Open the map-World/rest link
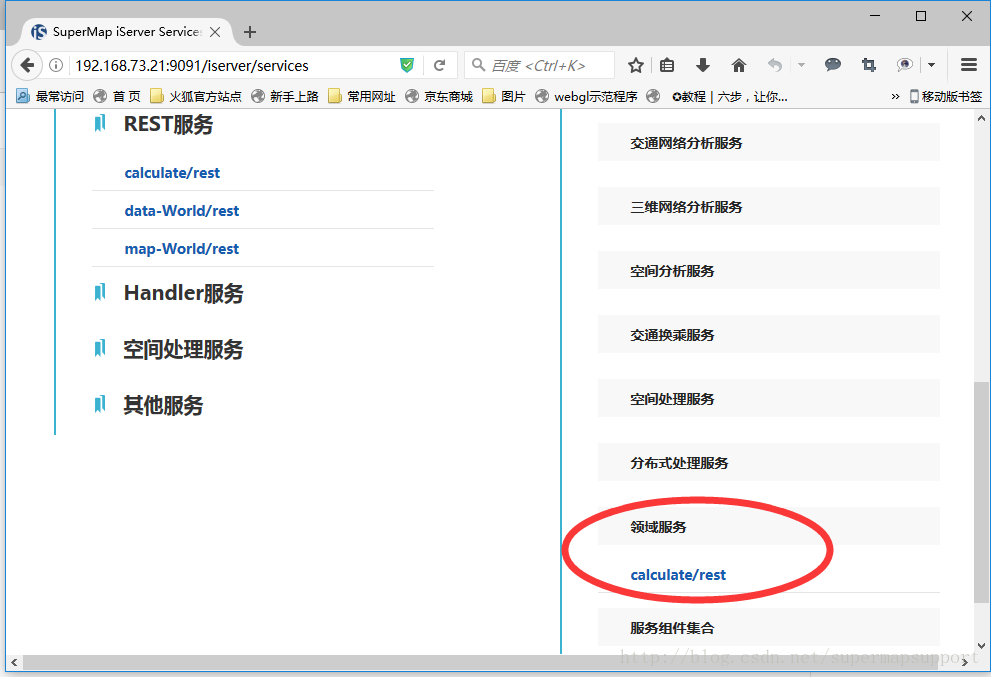The height and width of the screenshot is (677, 991). 181,248
